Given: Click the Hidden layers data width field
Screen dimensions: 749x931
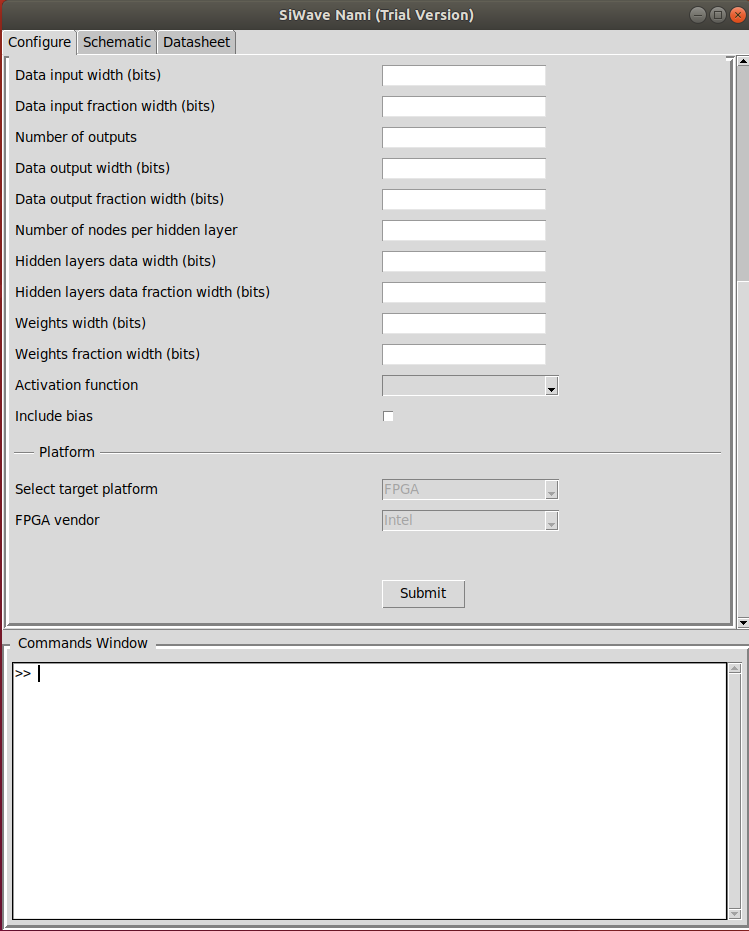Looking at the screenshot, I should coord(464,262).
